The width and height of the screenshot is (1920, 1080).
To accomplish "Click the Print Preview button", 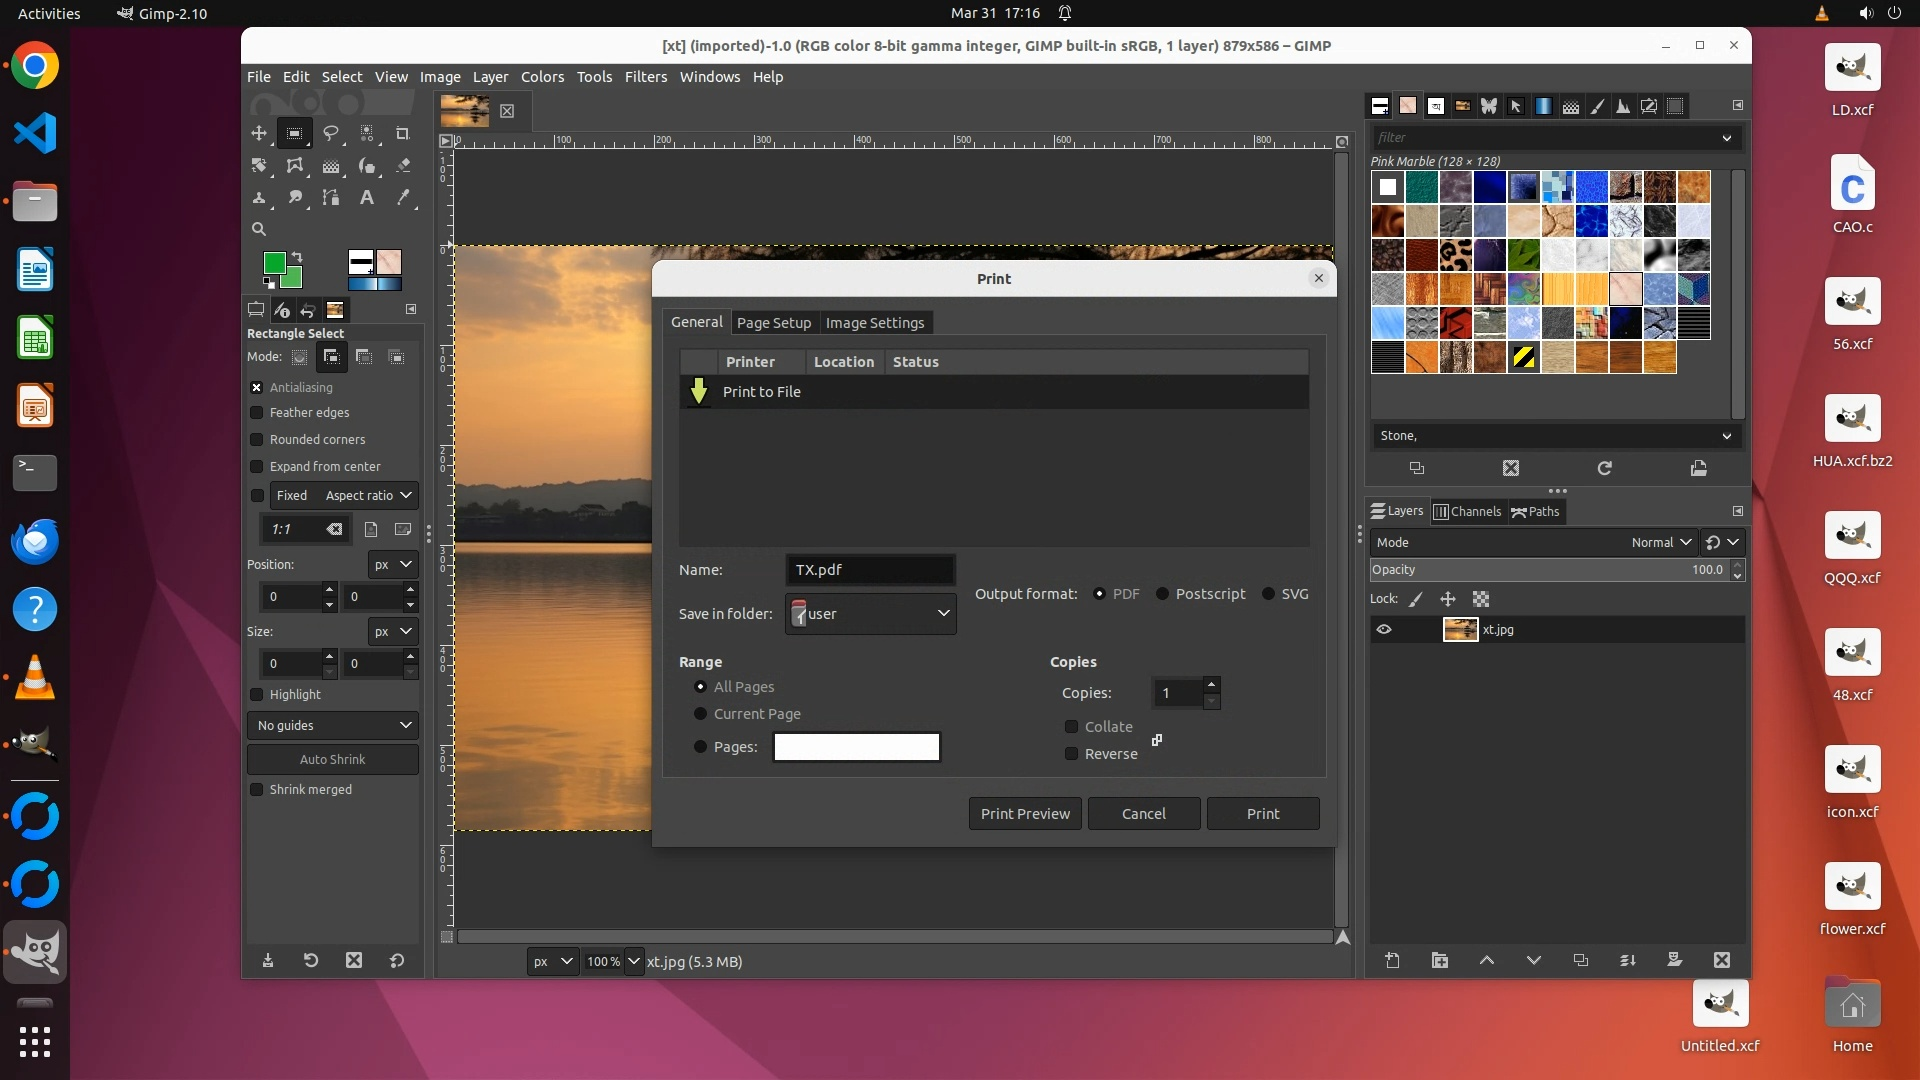I will coord(1024,814).
